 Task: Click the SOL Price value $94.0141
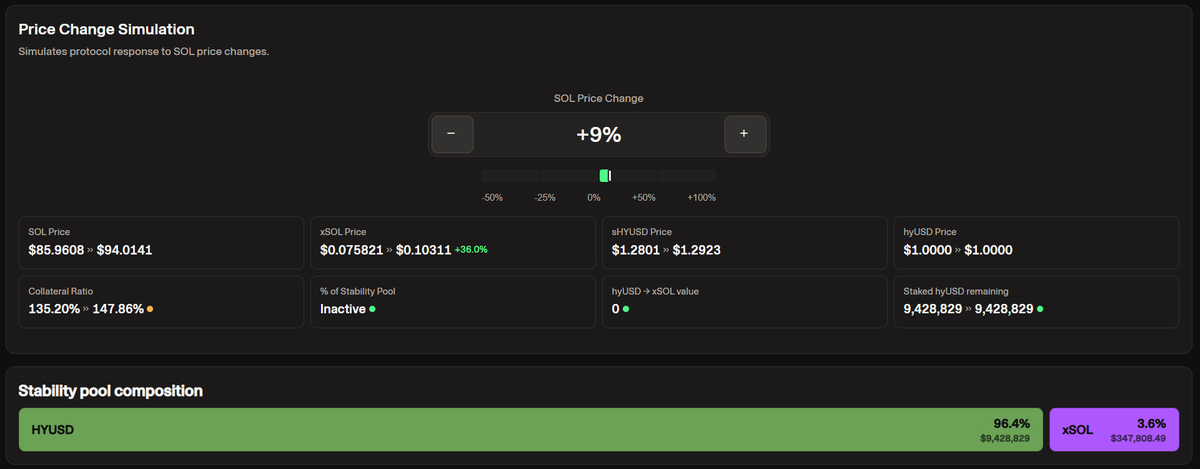tap(124, 250)
